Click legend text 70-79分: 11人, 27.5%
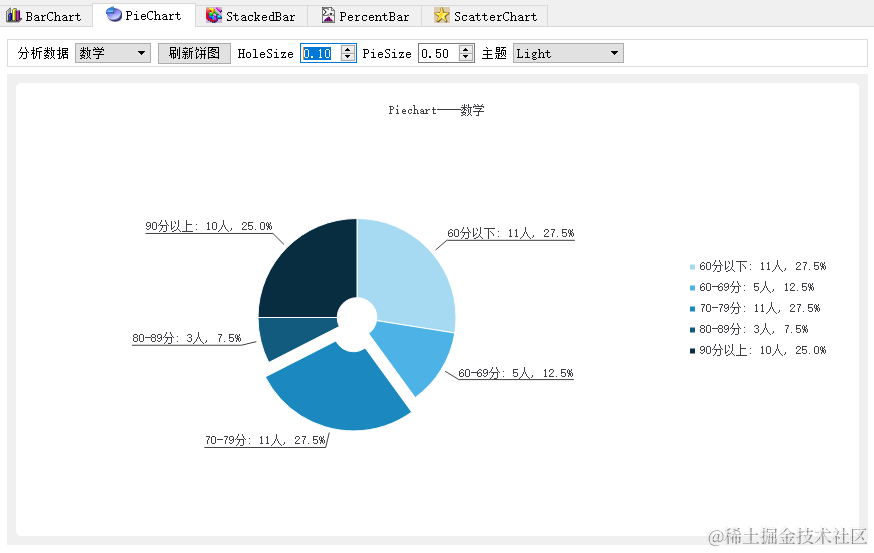 tap(760, 308)
